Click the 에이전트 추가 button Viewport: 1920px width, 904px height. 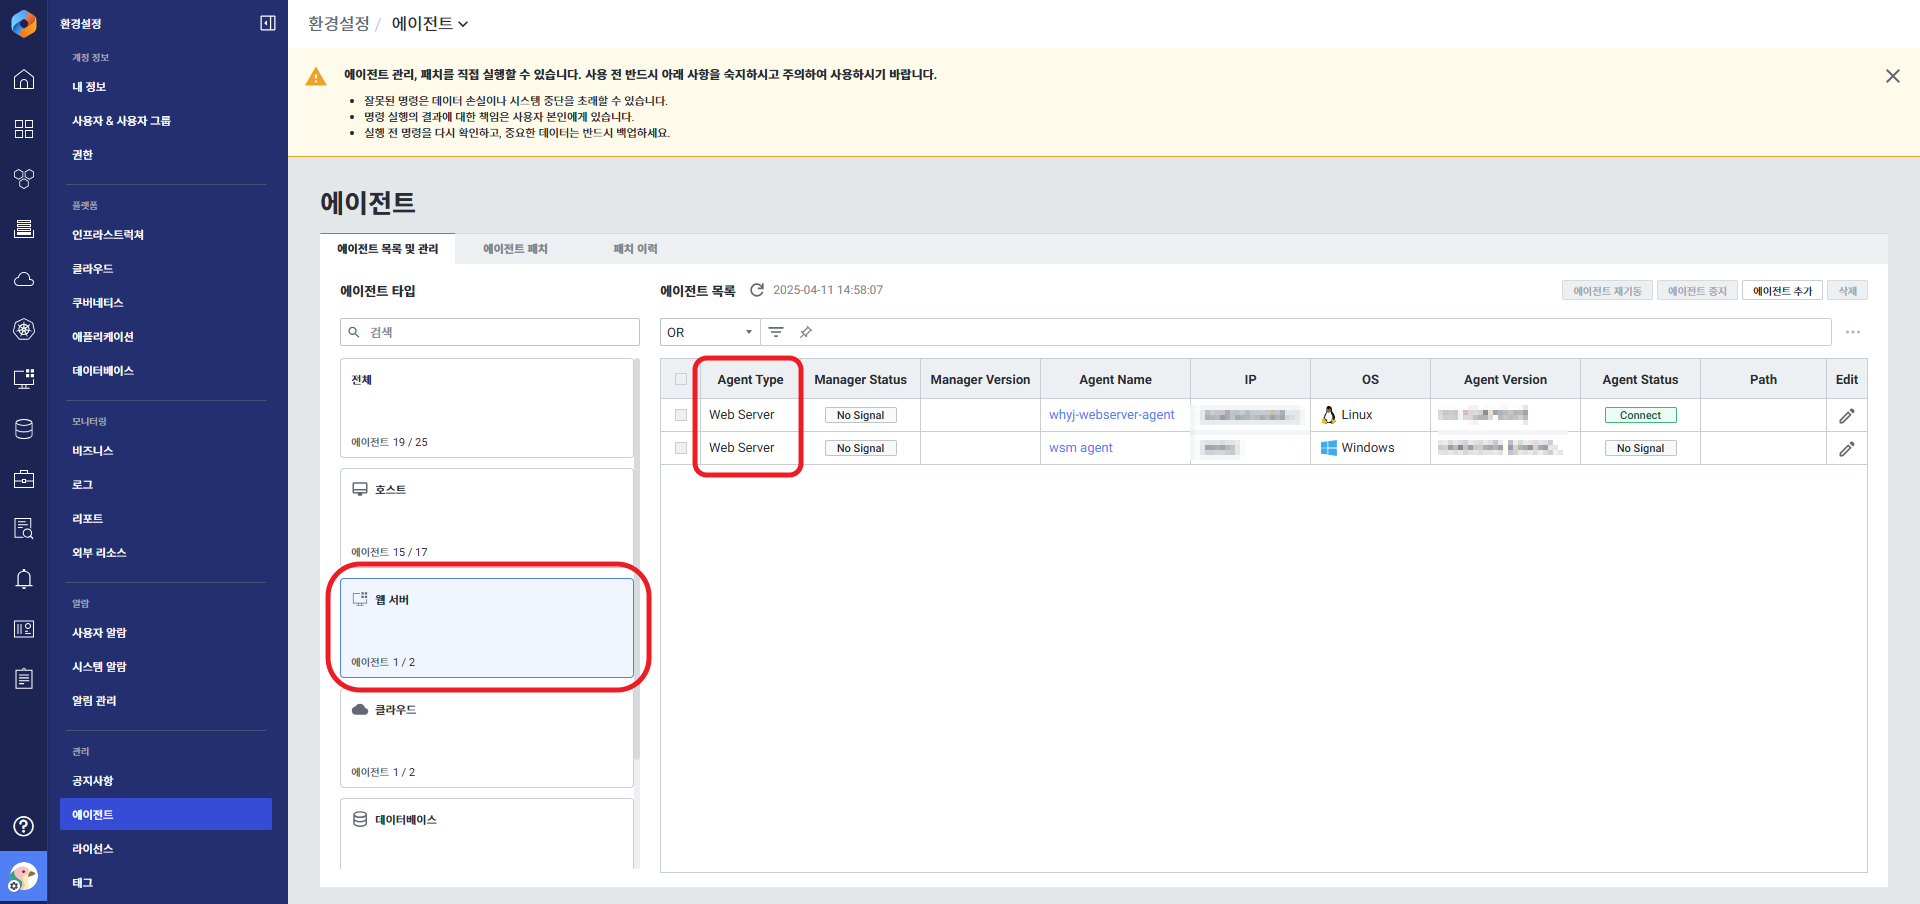tap(1782, 291)
